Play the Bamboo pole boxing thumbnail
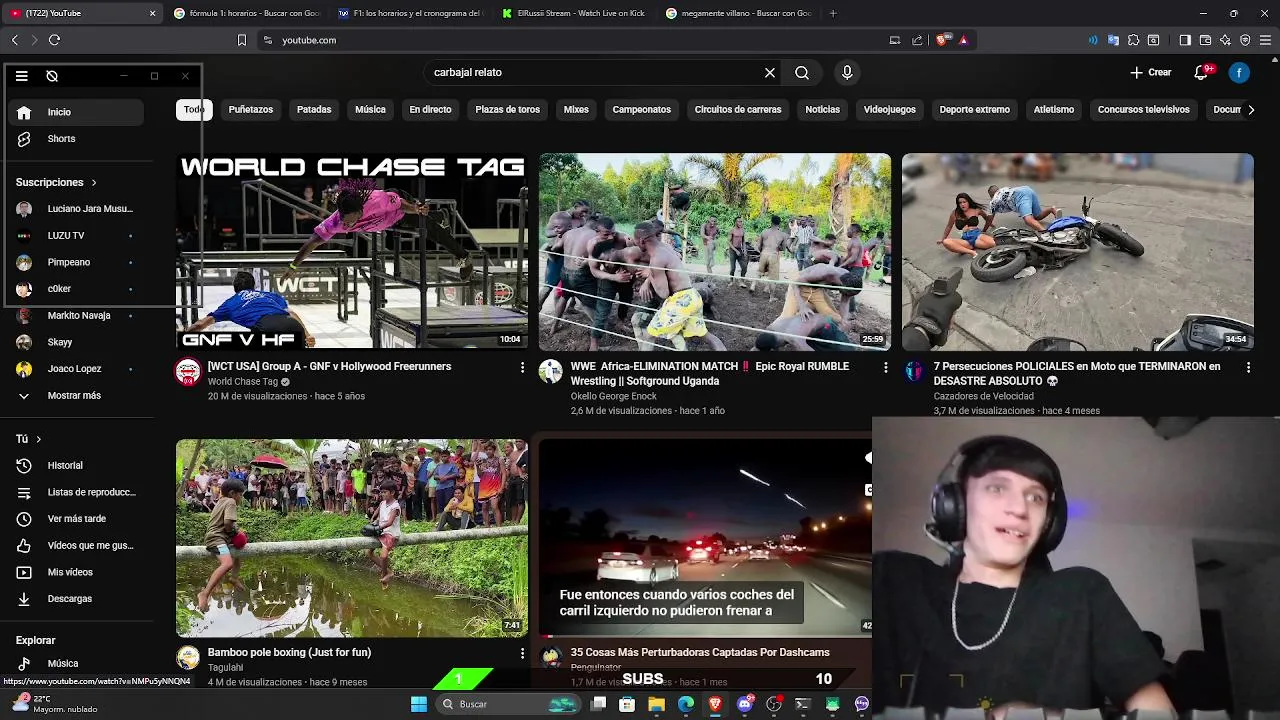This screenshot has height=720, width=1280. [352, 537]
